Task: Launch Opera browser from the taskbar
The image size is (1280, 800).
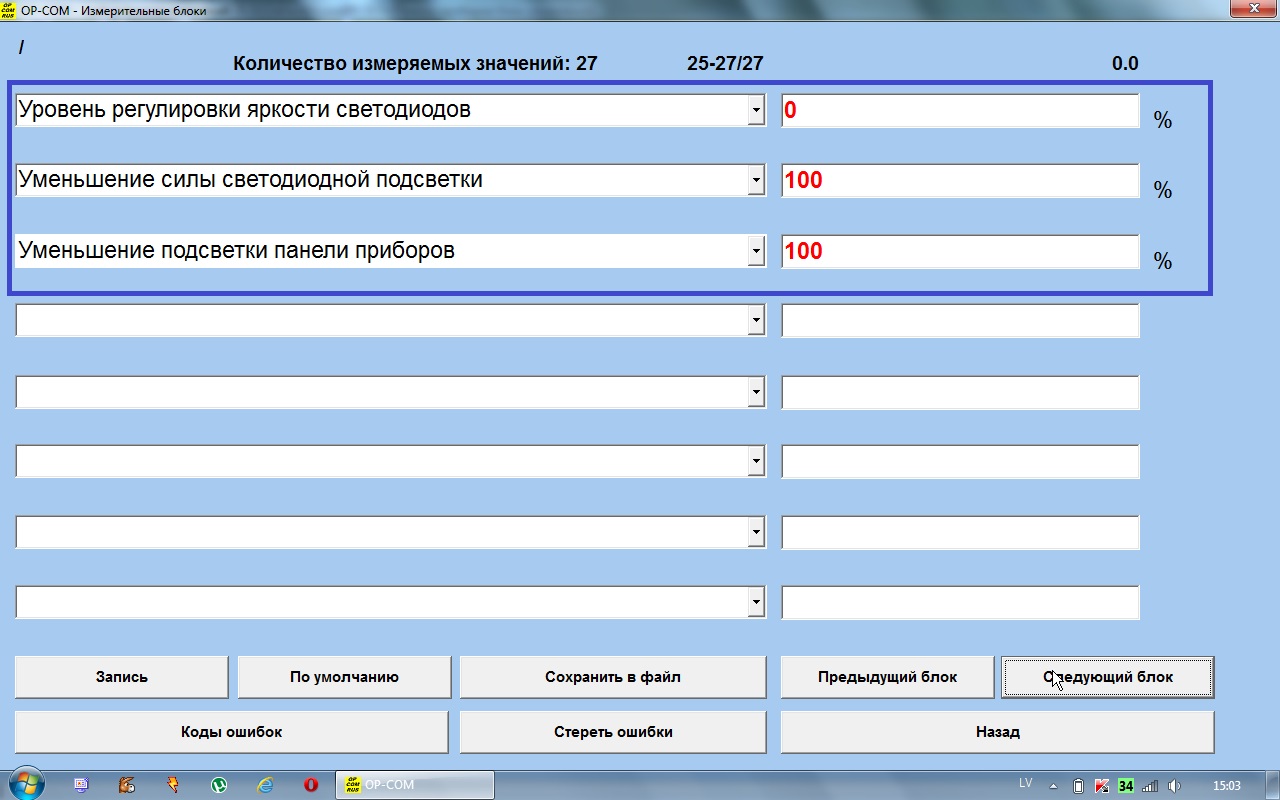Action: tap(311, 785)
